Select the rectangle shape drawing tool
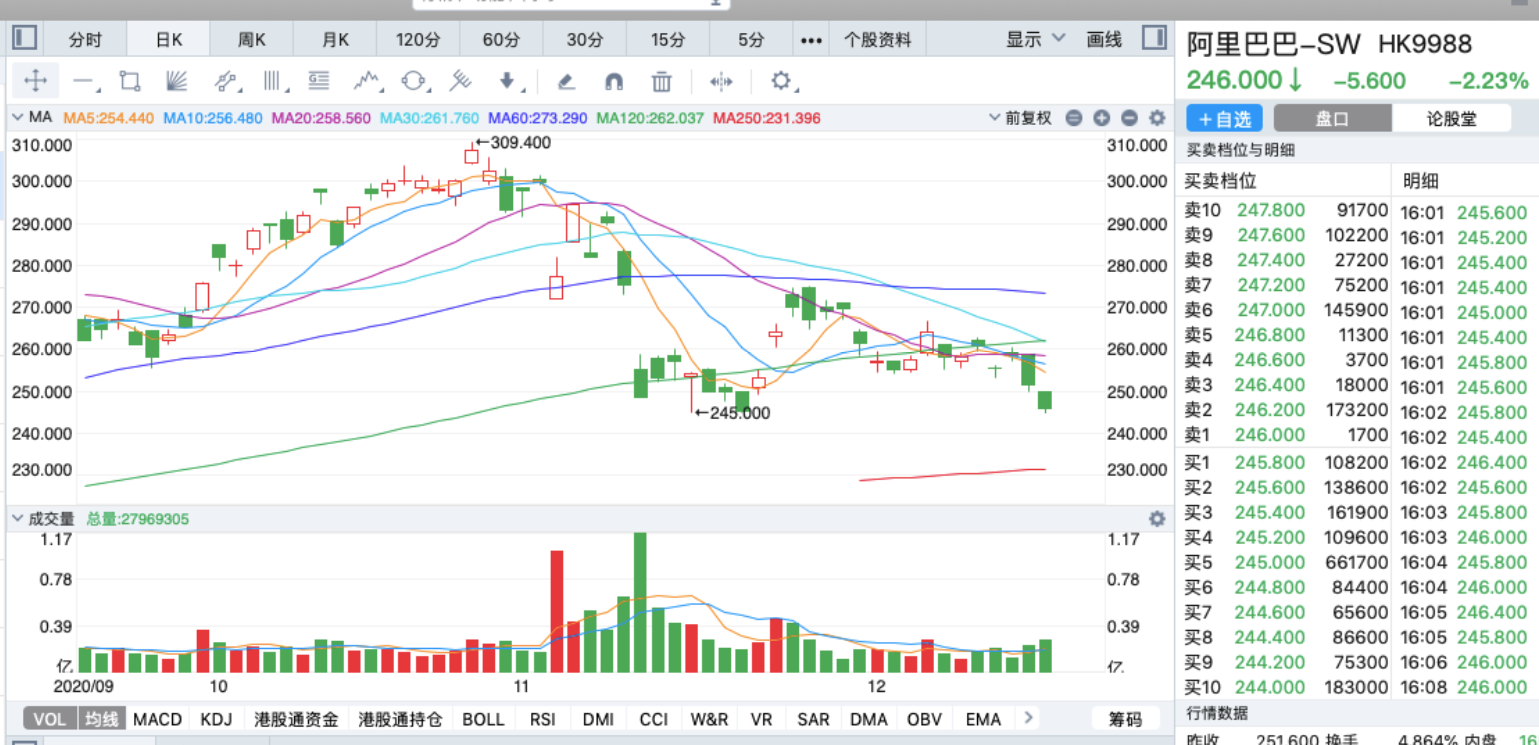Screen dimensions: 1539x745 [x=130, y=81]
